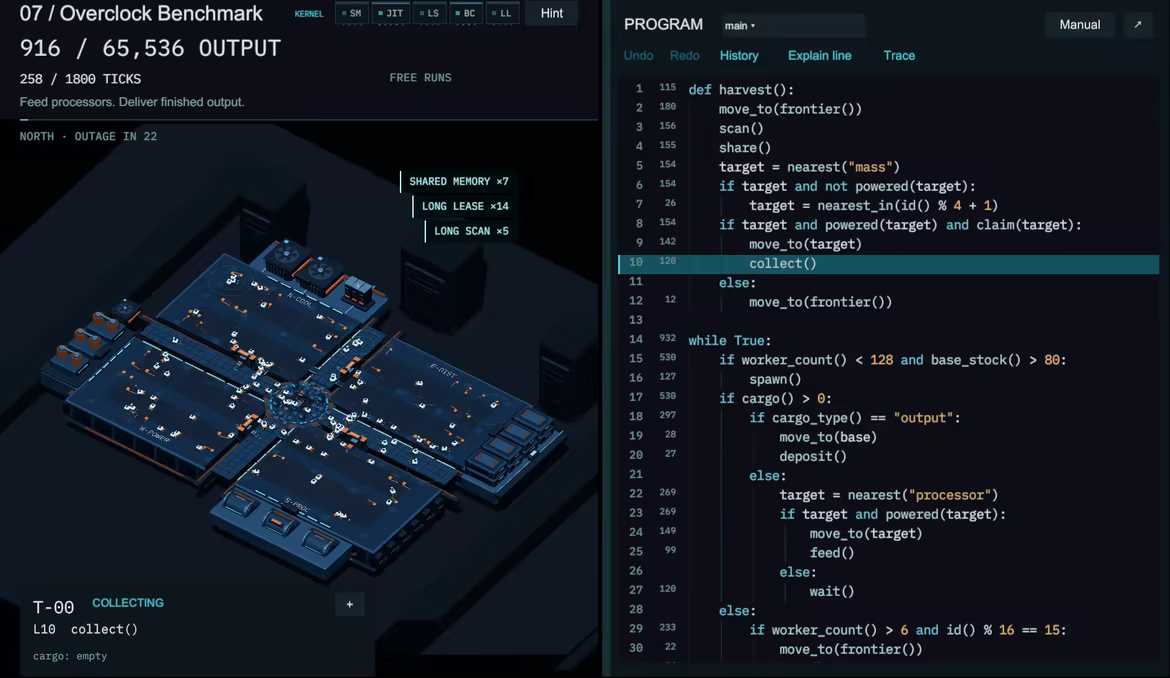Click the cargo: empty status text
The height and width of the screenshot is (678, 1170).
click(70, 656)
